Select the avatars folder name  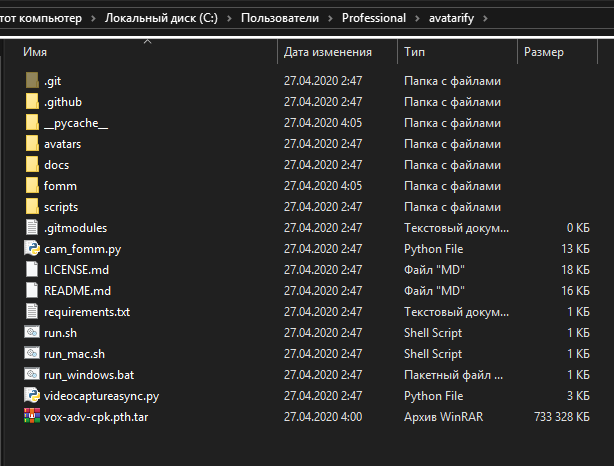[62, 144]
